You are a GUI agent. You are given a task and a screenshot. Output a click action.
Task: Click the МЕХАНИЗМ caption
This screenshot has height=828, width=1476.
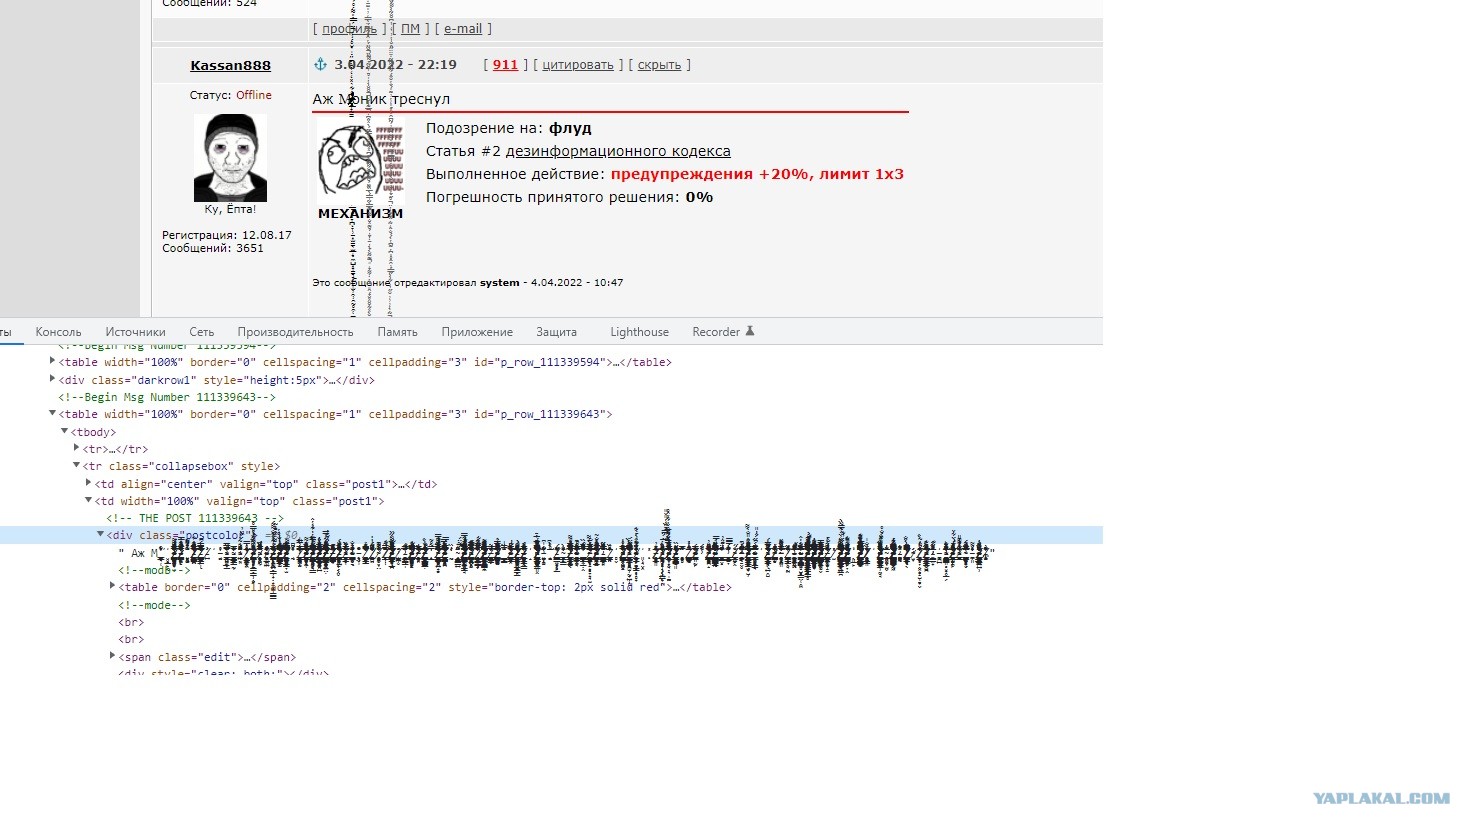[x=360, y=213]
